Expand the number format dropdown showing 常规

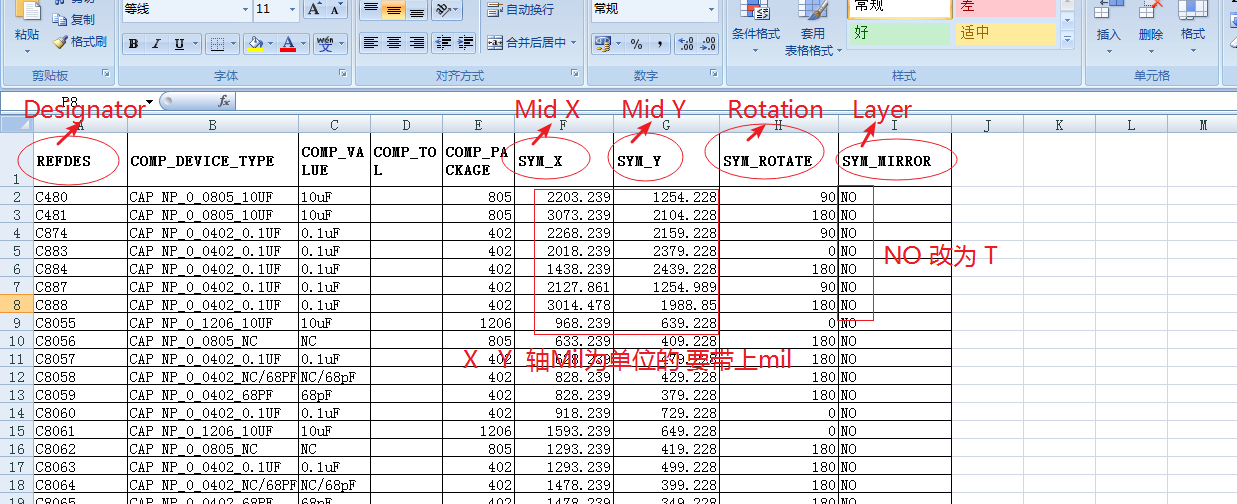pos(710,9)
